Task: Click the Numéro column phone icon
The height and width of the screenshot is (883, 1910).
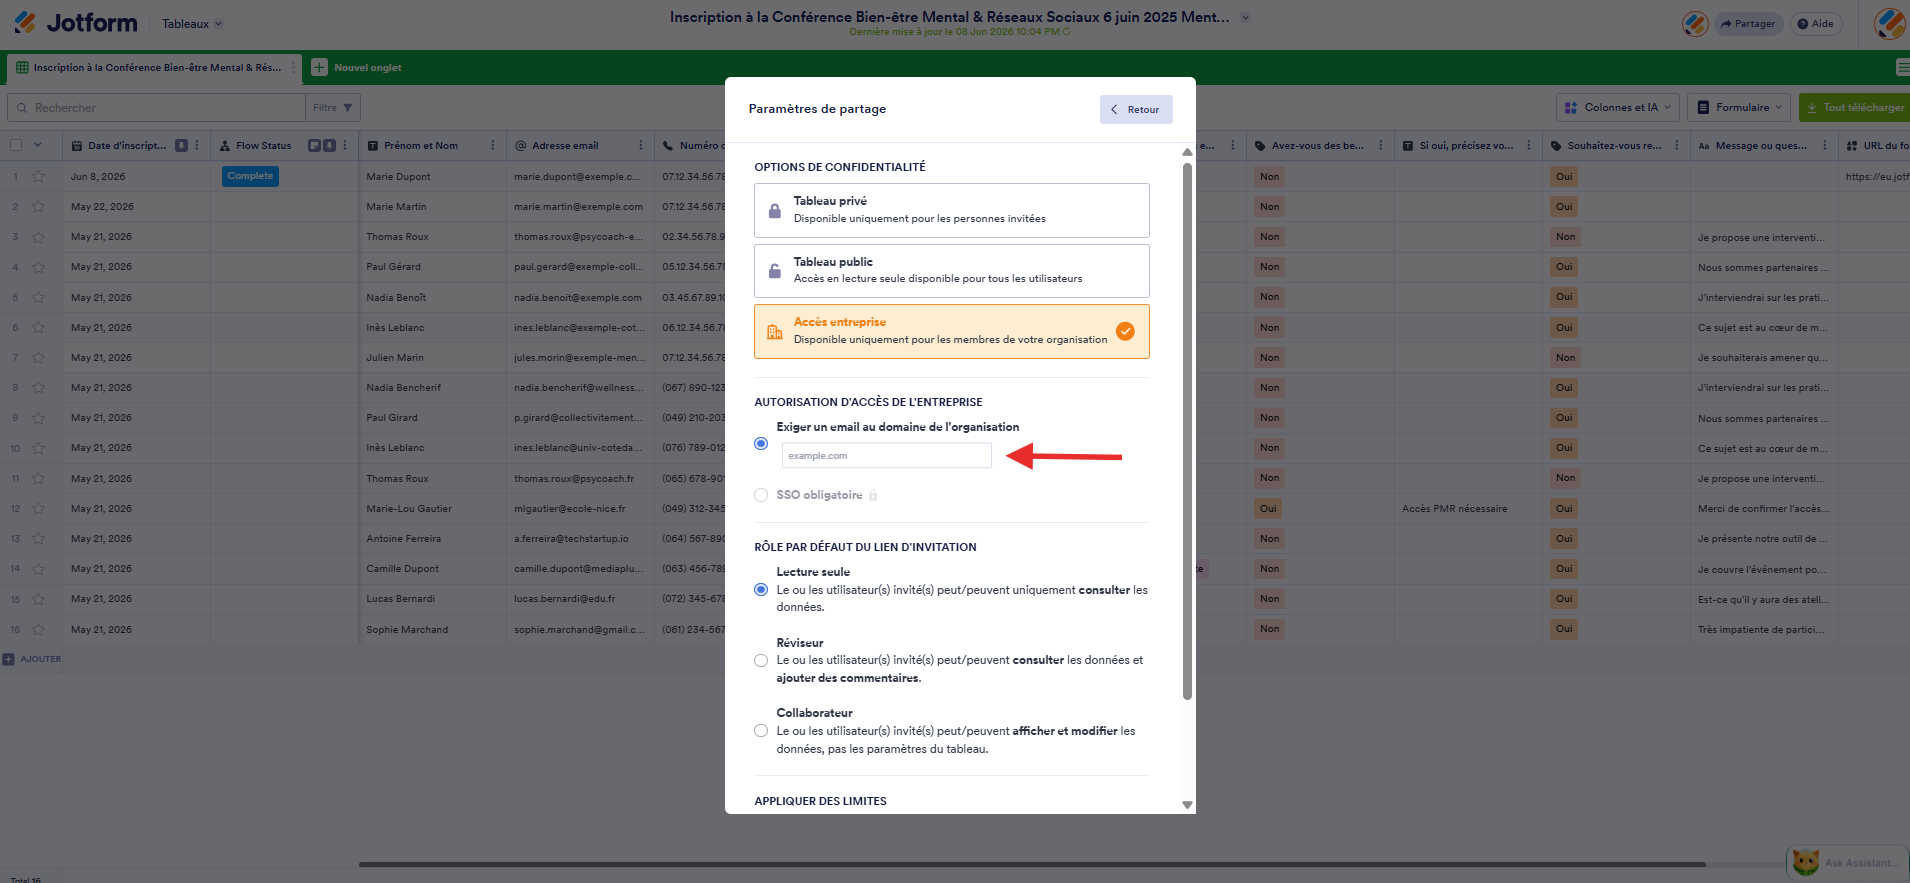Action: (x=668, y=146)
